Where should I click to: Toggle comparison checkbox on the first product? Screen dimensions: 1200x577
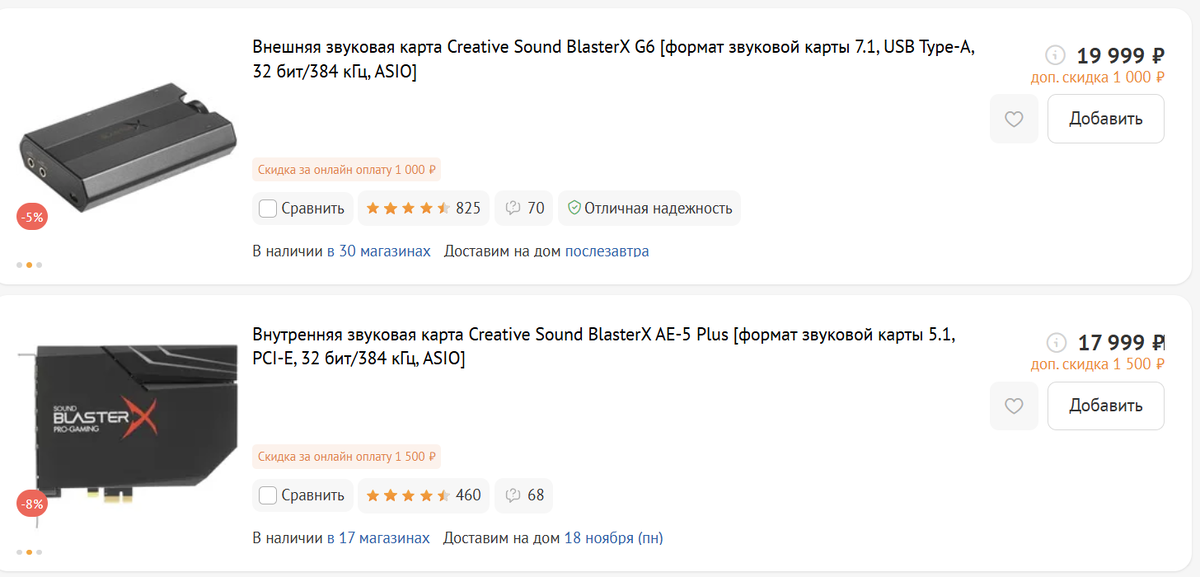click(x=267, y=208)
